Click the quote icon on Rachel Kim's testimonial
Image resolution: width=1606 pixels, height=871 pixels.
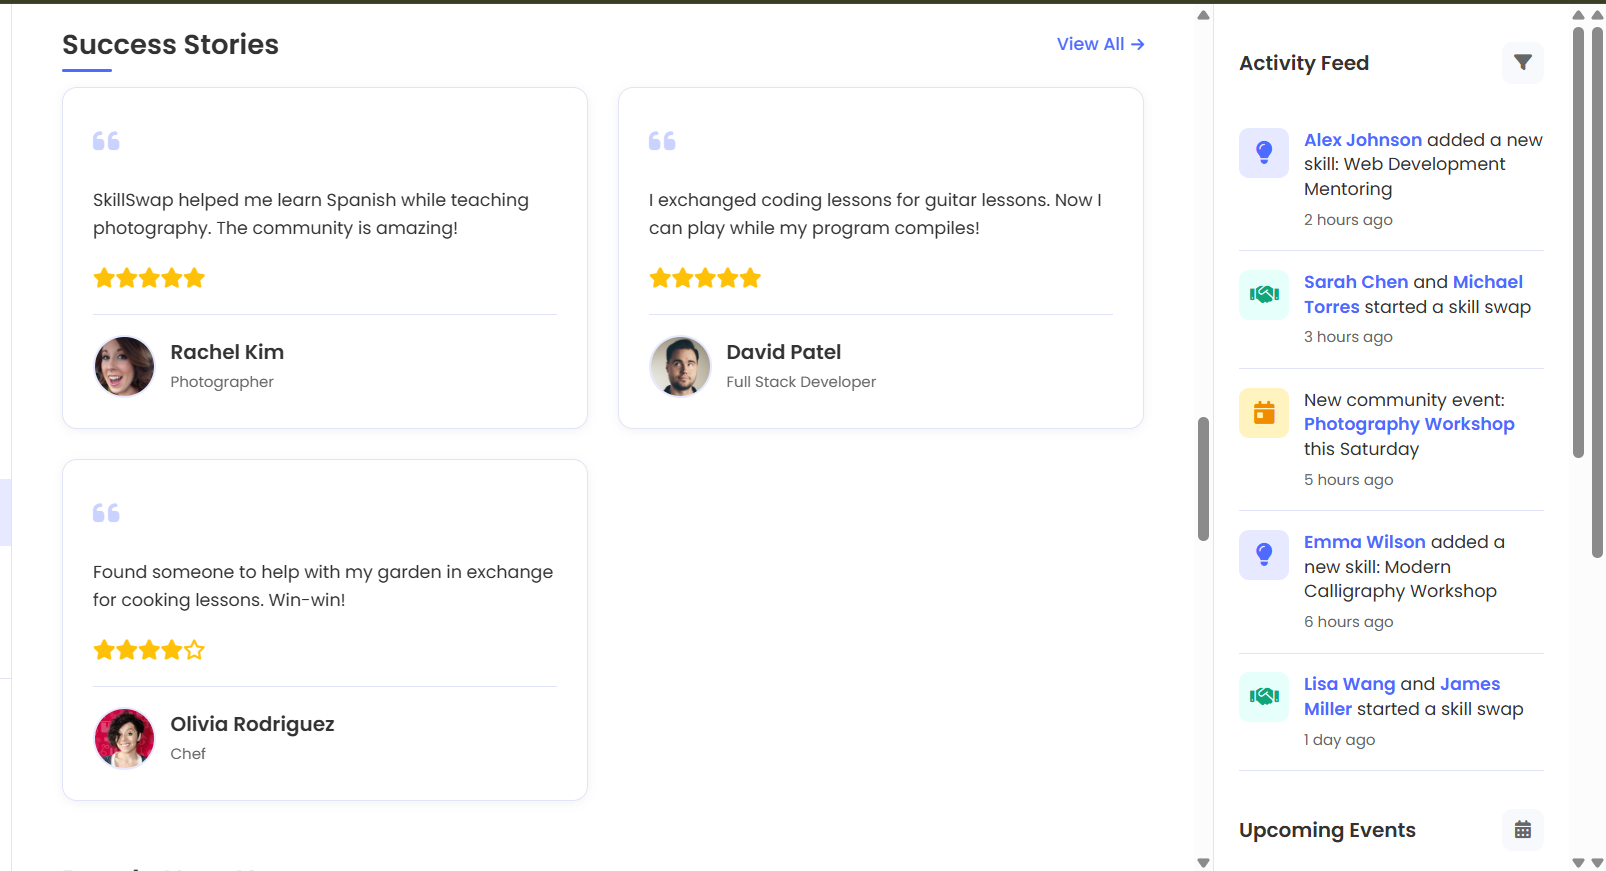coord(106,141)
